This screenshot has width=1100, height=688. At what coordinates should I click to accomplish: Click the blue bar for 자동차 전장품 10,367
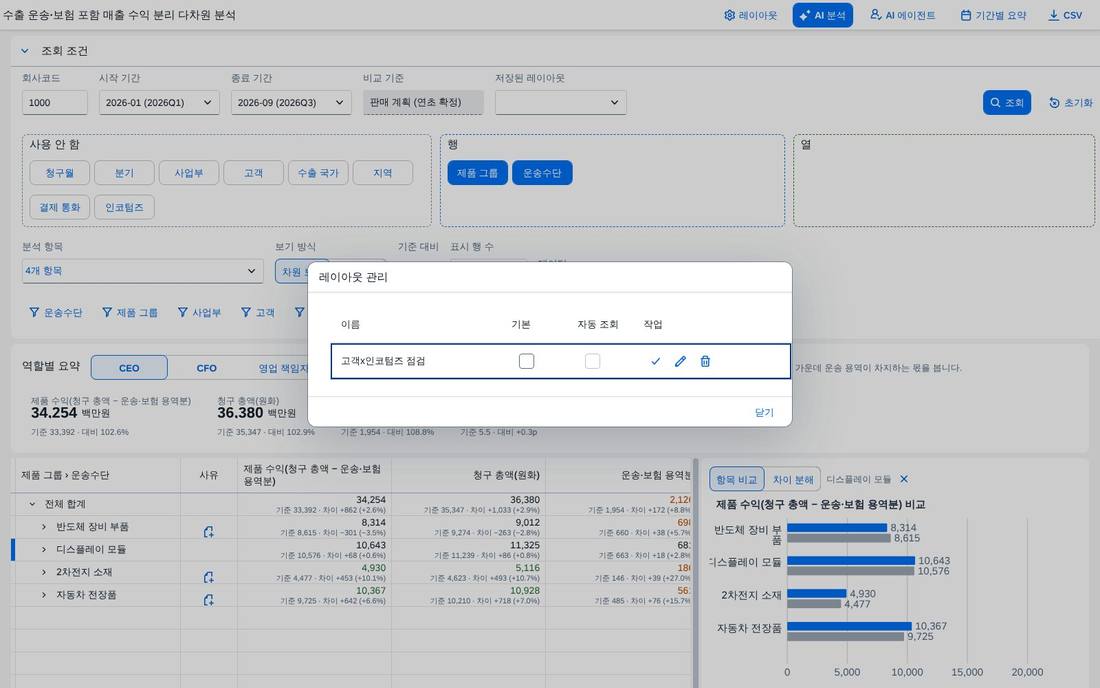point(849,626)
